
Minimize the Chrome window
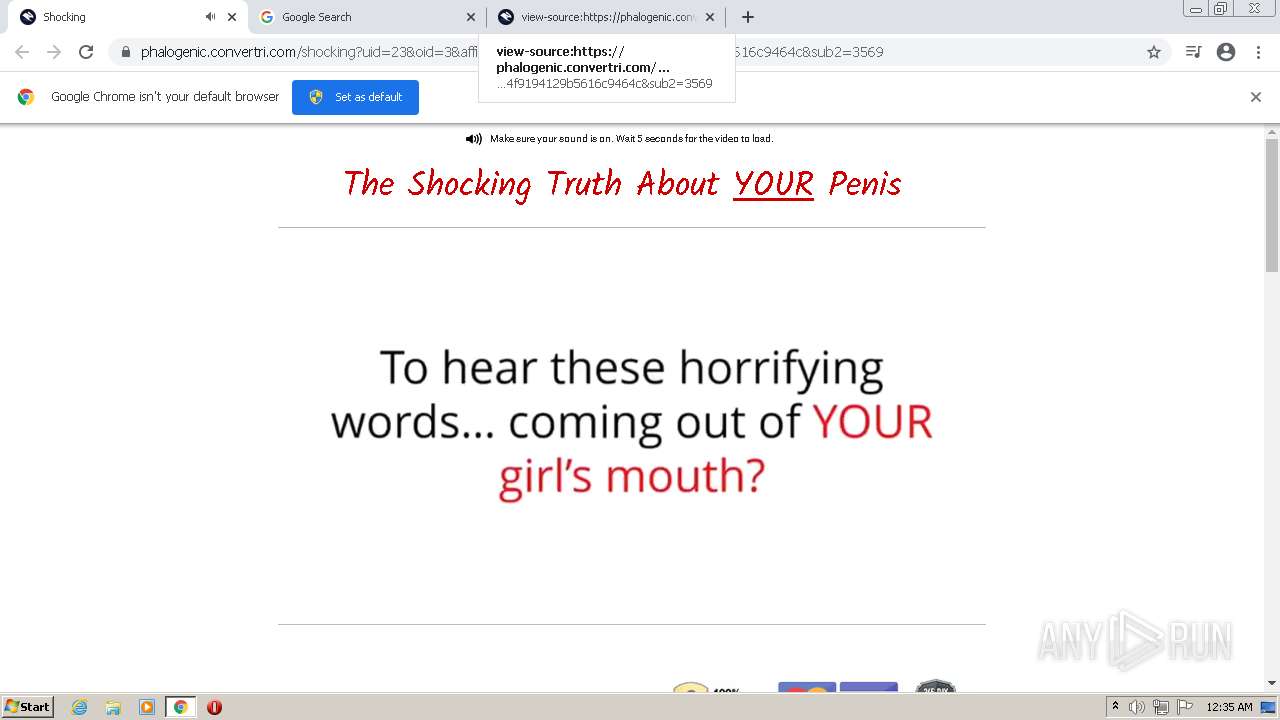1196,9
